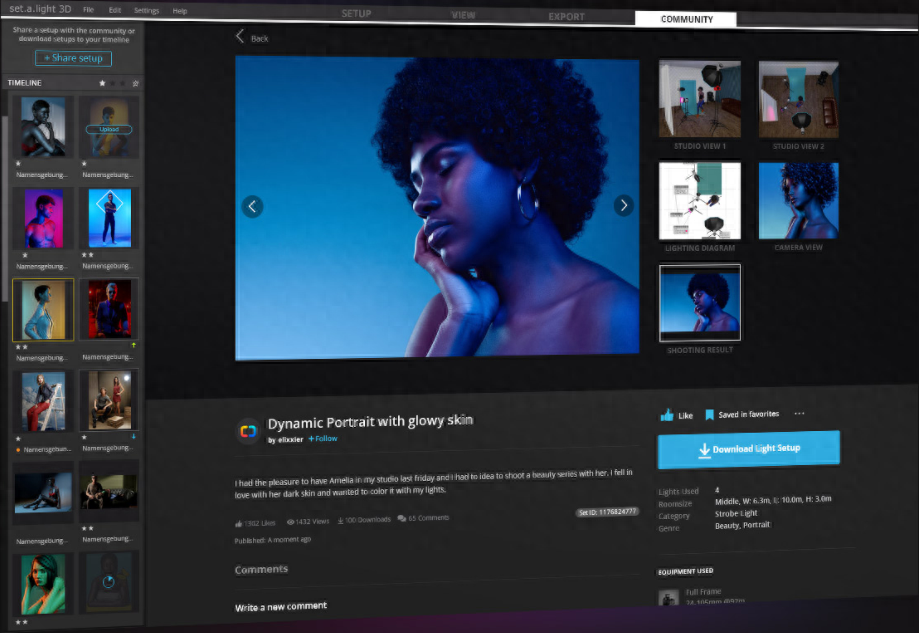Switch to the SETUP tab
Image resolution: width=919 pixels, height=633 pixels.
coord(356,13)
